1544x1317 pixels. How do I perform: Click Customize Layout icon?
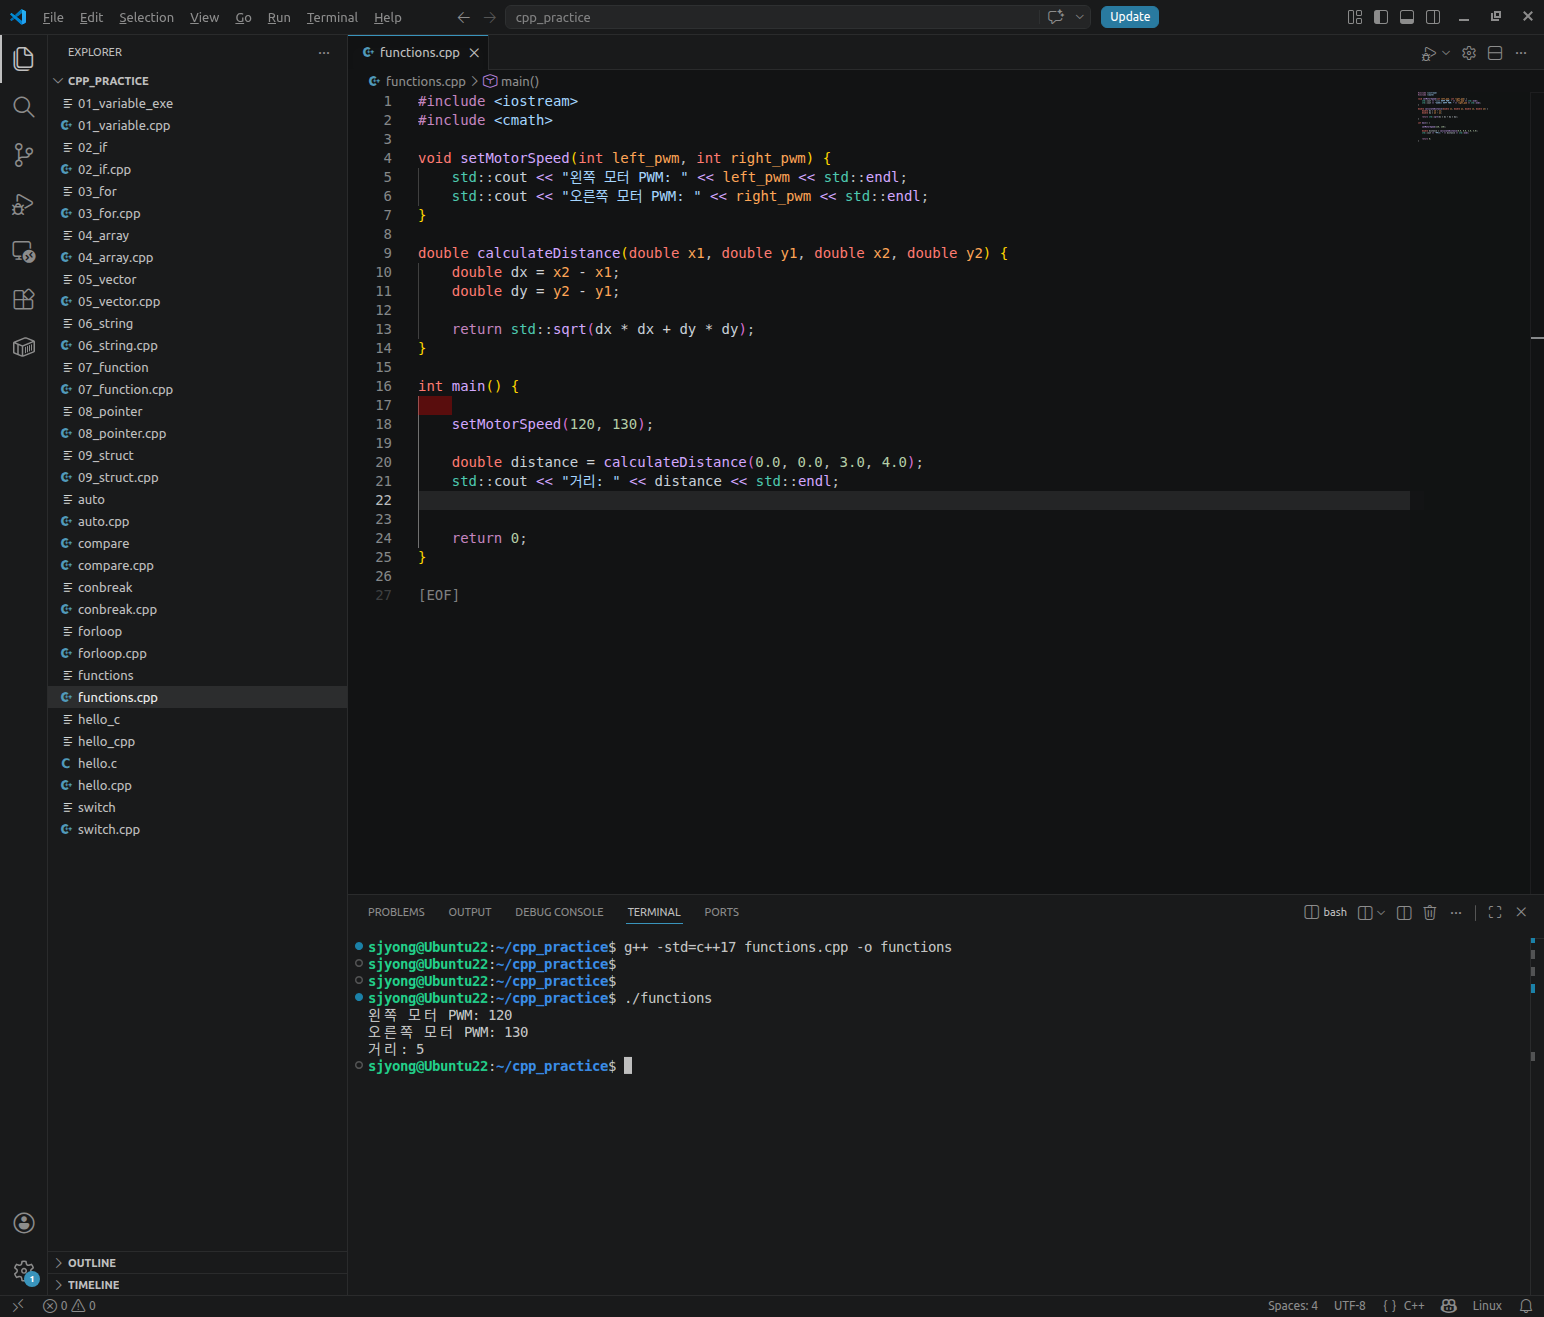tap(1355, 17)
